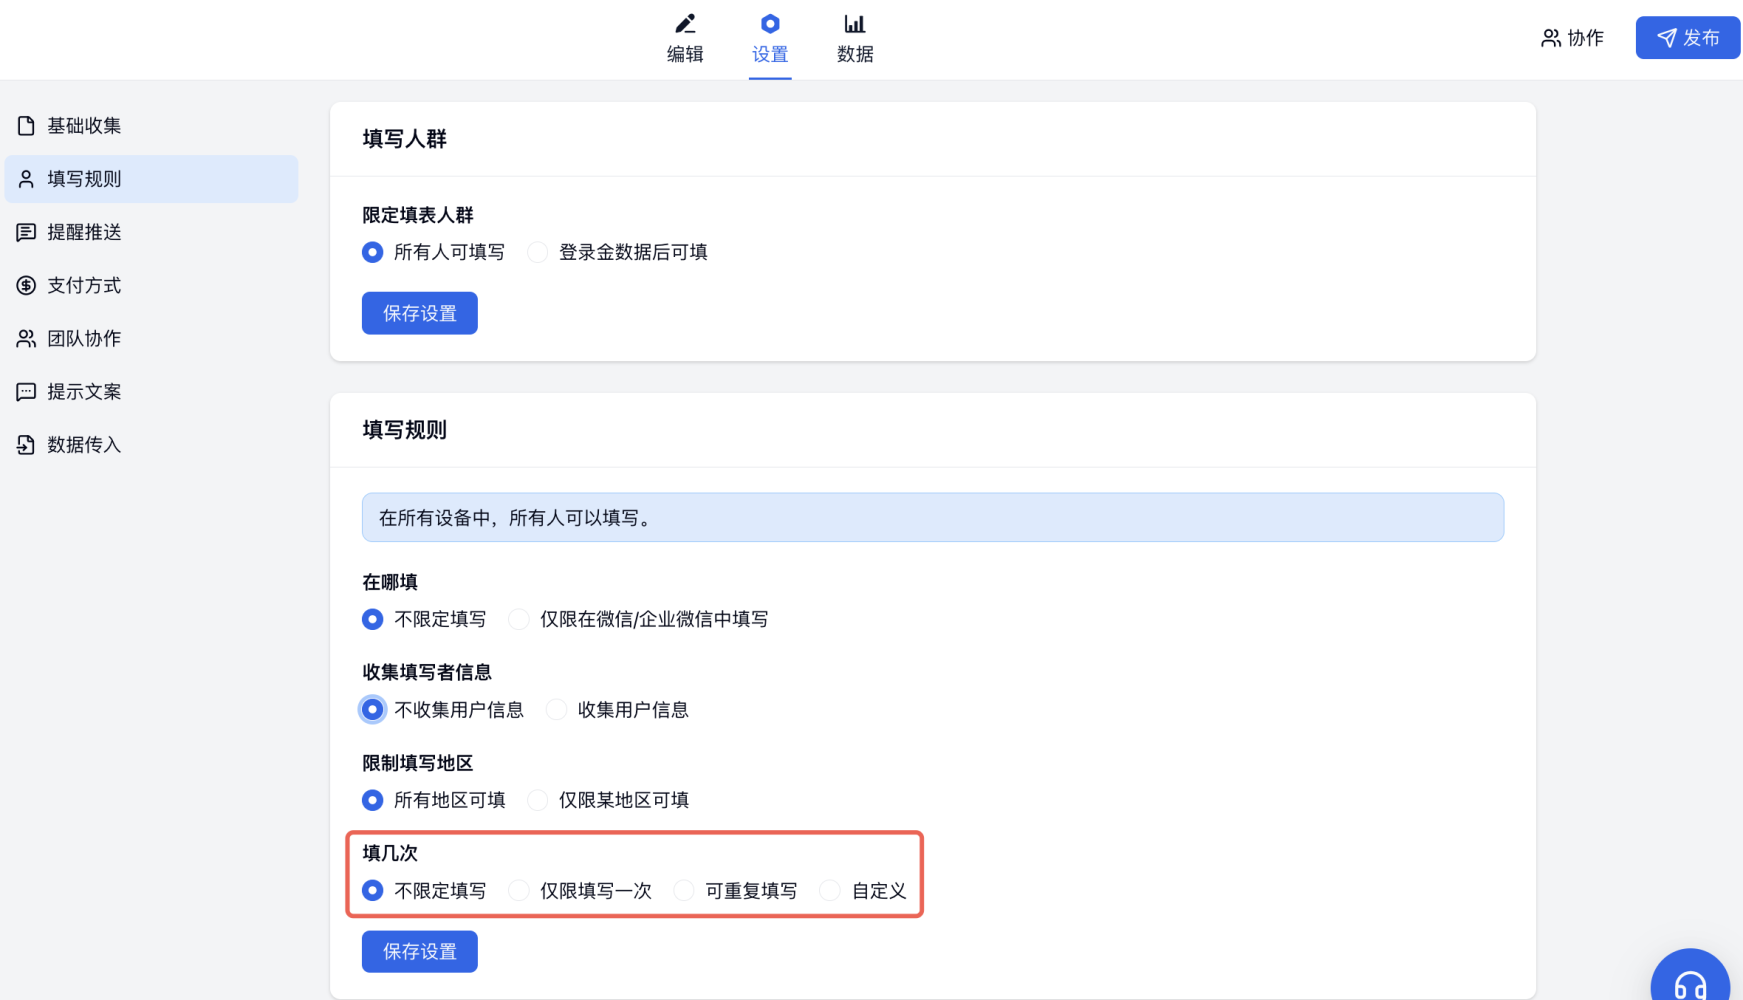
Task: Click the chat bubble icon beside 提示文案
Action: click(26, 392)
